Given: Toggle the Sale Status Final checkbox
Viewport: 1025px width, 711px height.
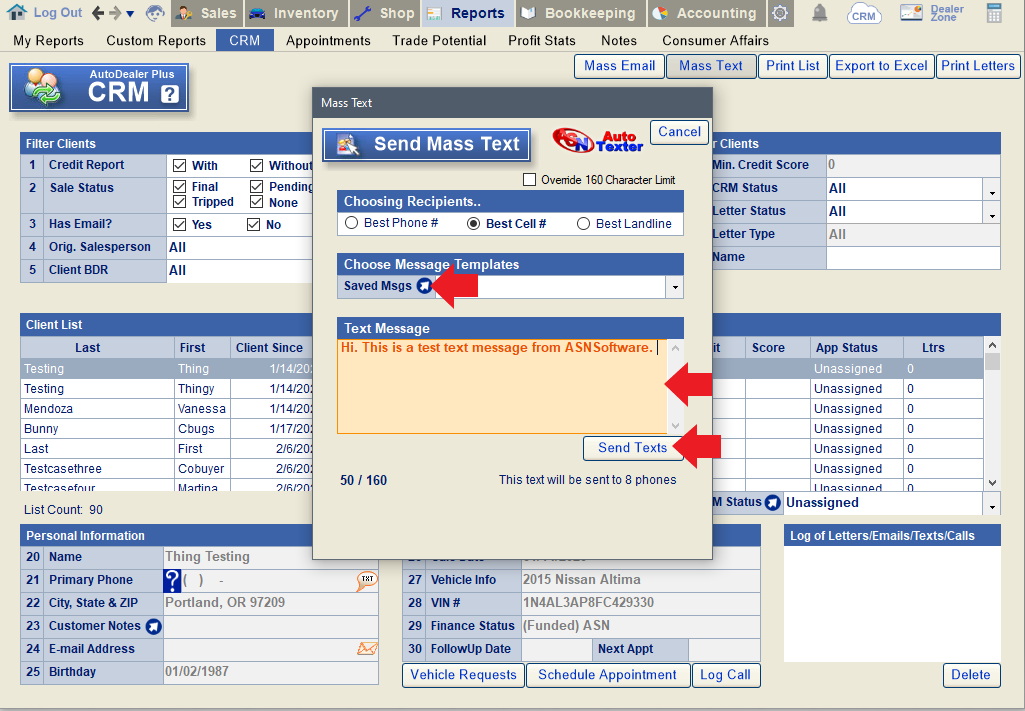Looking at the screenshot, I should [x=180, y=187].
